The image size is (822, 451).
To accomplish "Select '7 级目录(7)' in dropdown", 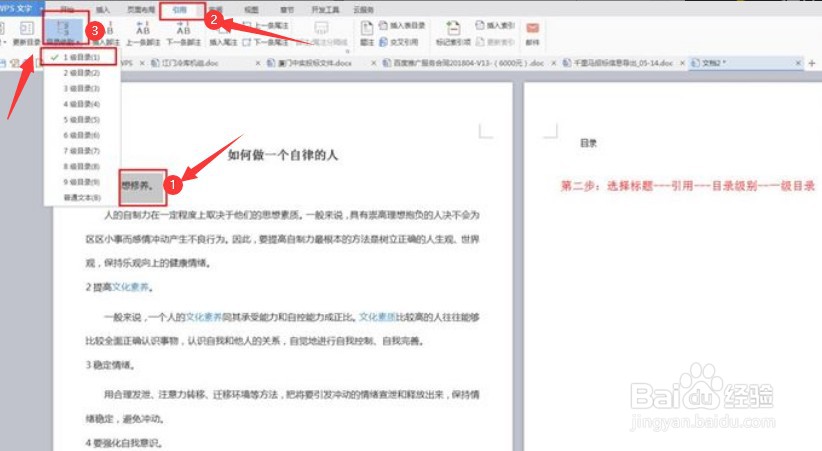I will click(x=82, y=151).
